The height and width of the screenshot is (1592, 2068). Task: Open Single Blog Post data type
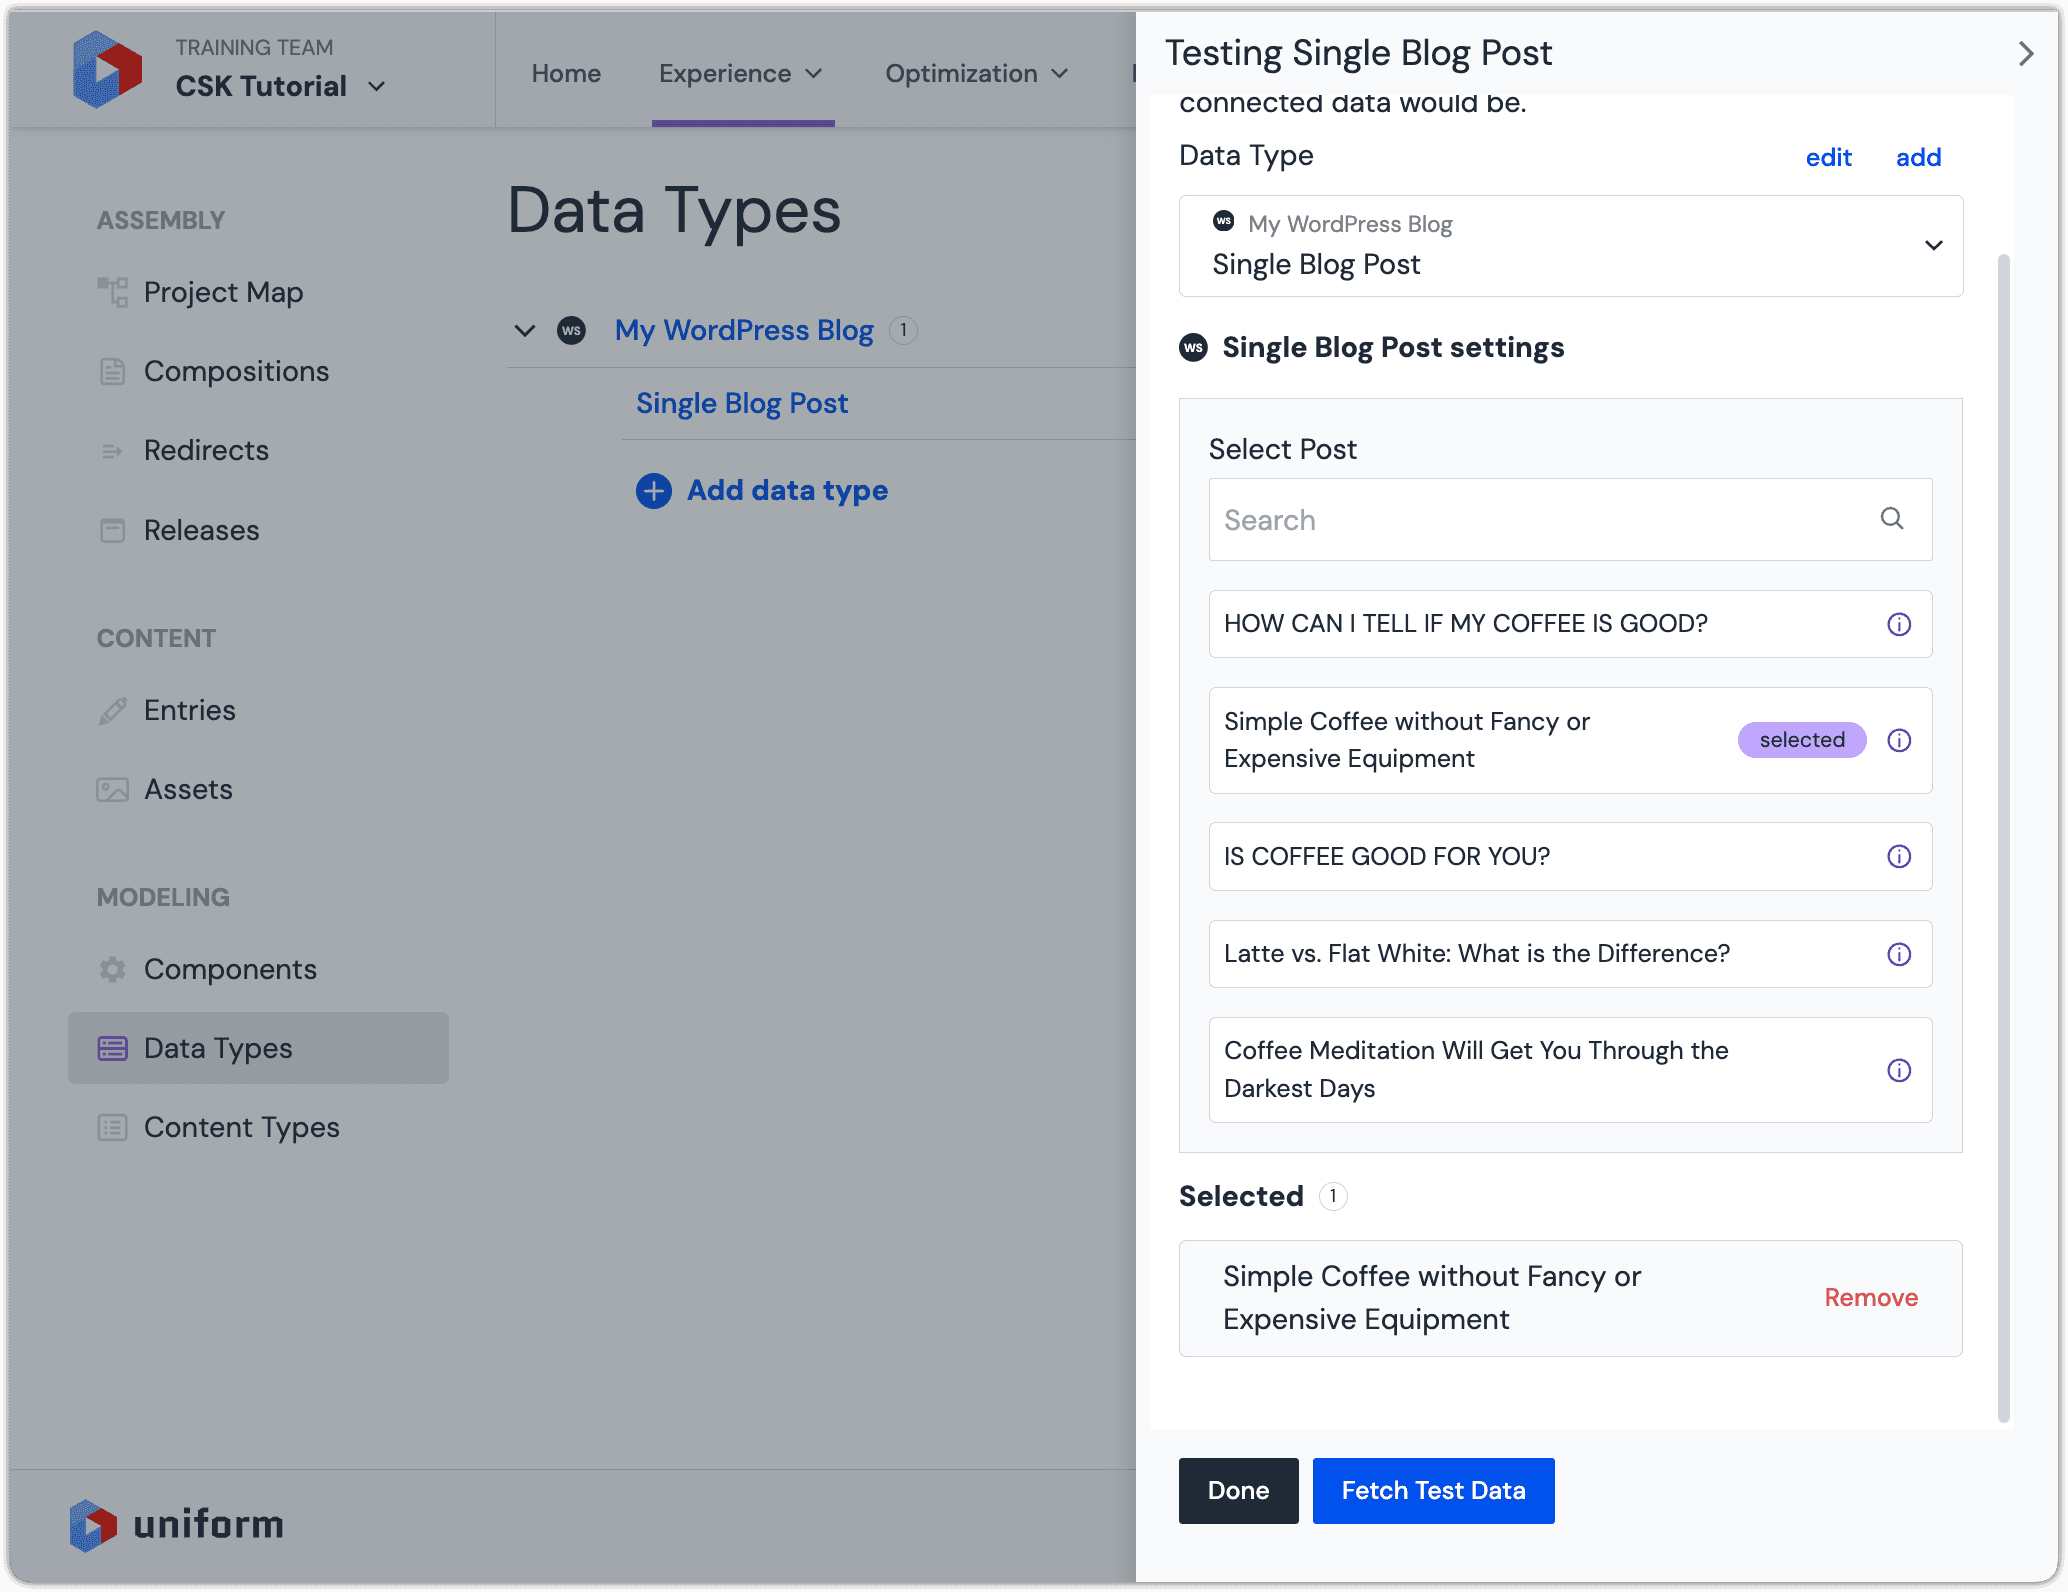[742, 403]
